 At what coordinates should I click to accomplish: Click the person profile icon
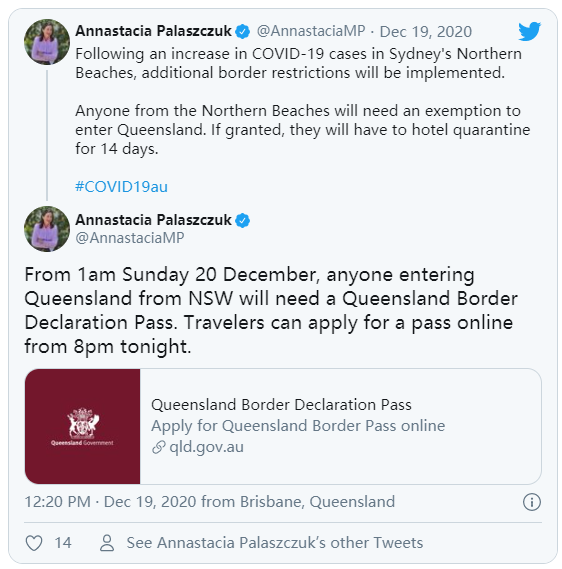coord(107,543)
